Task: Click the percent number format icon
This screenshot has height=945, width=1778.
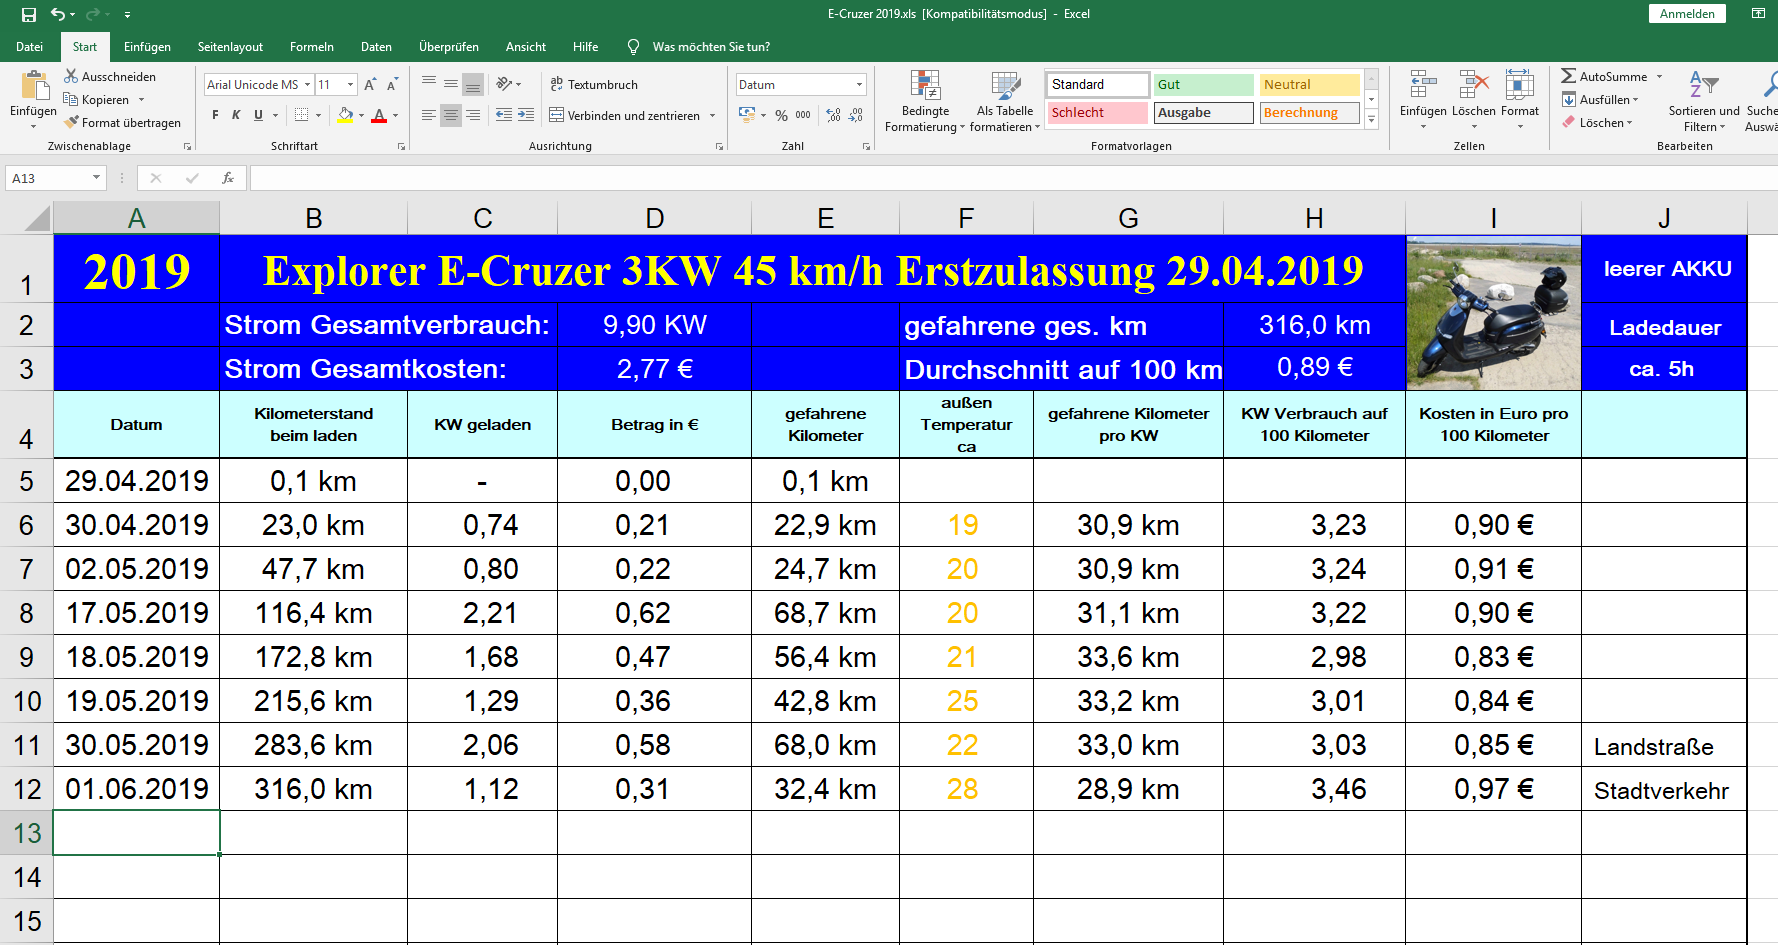Action: (x=781, y=116)
